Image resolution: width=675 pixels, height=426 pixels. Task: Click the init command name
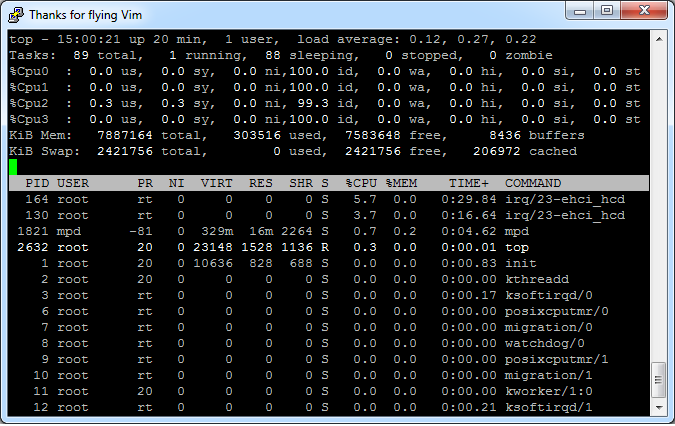pyautogui.click(x=521, y=263)
